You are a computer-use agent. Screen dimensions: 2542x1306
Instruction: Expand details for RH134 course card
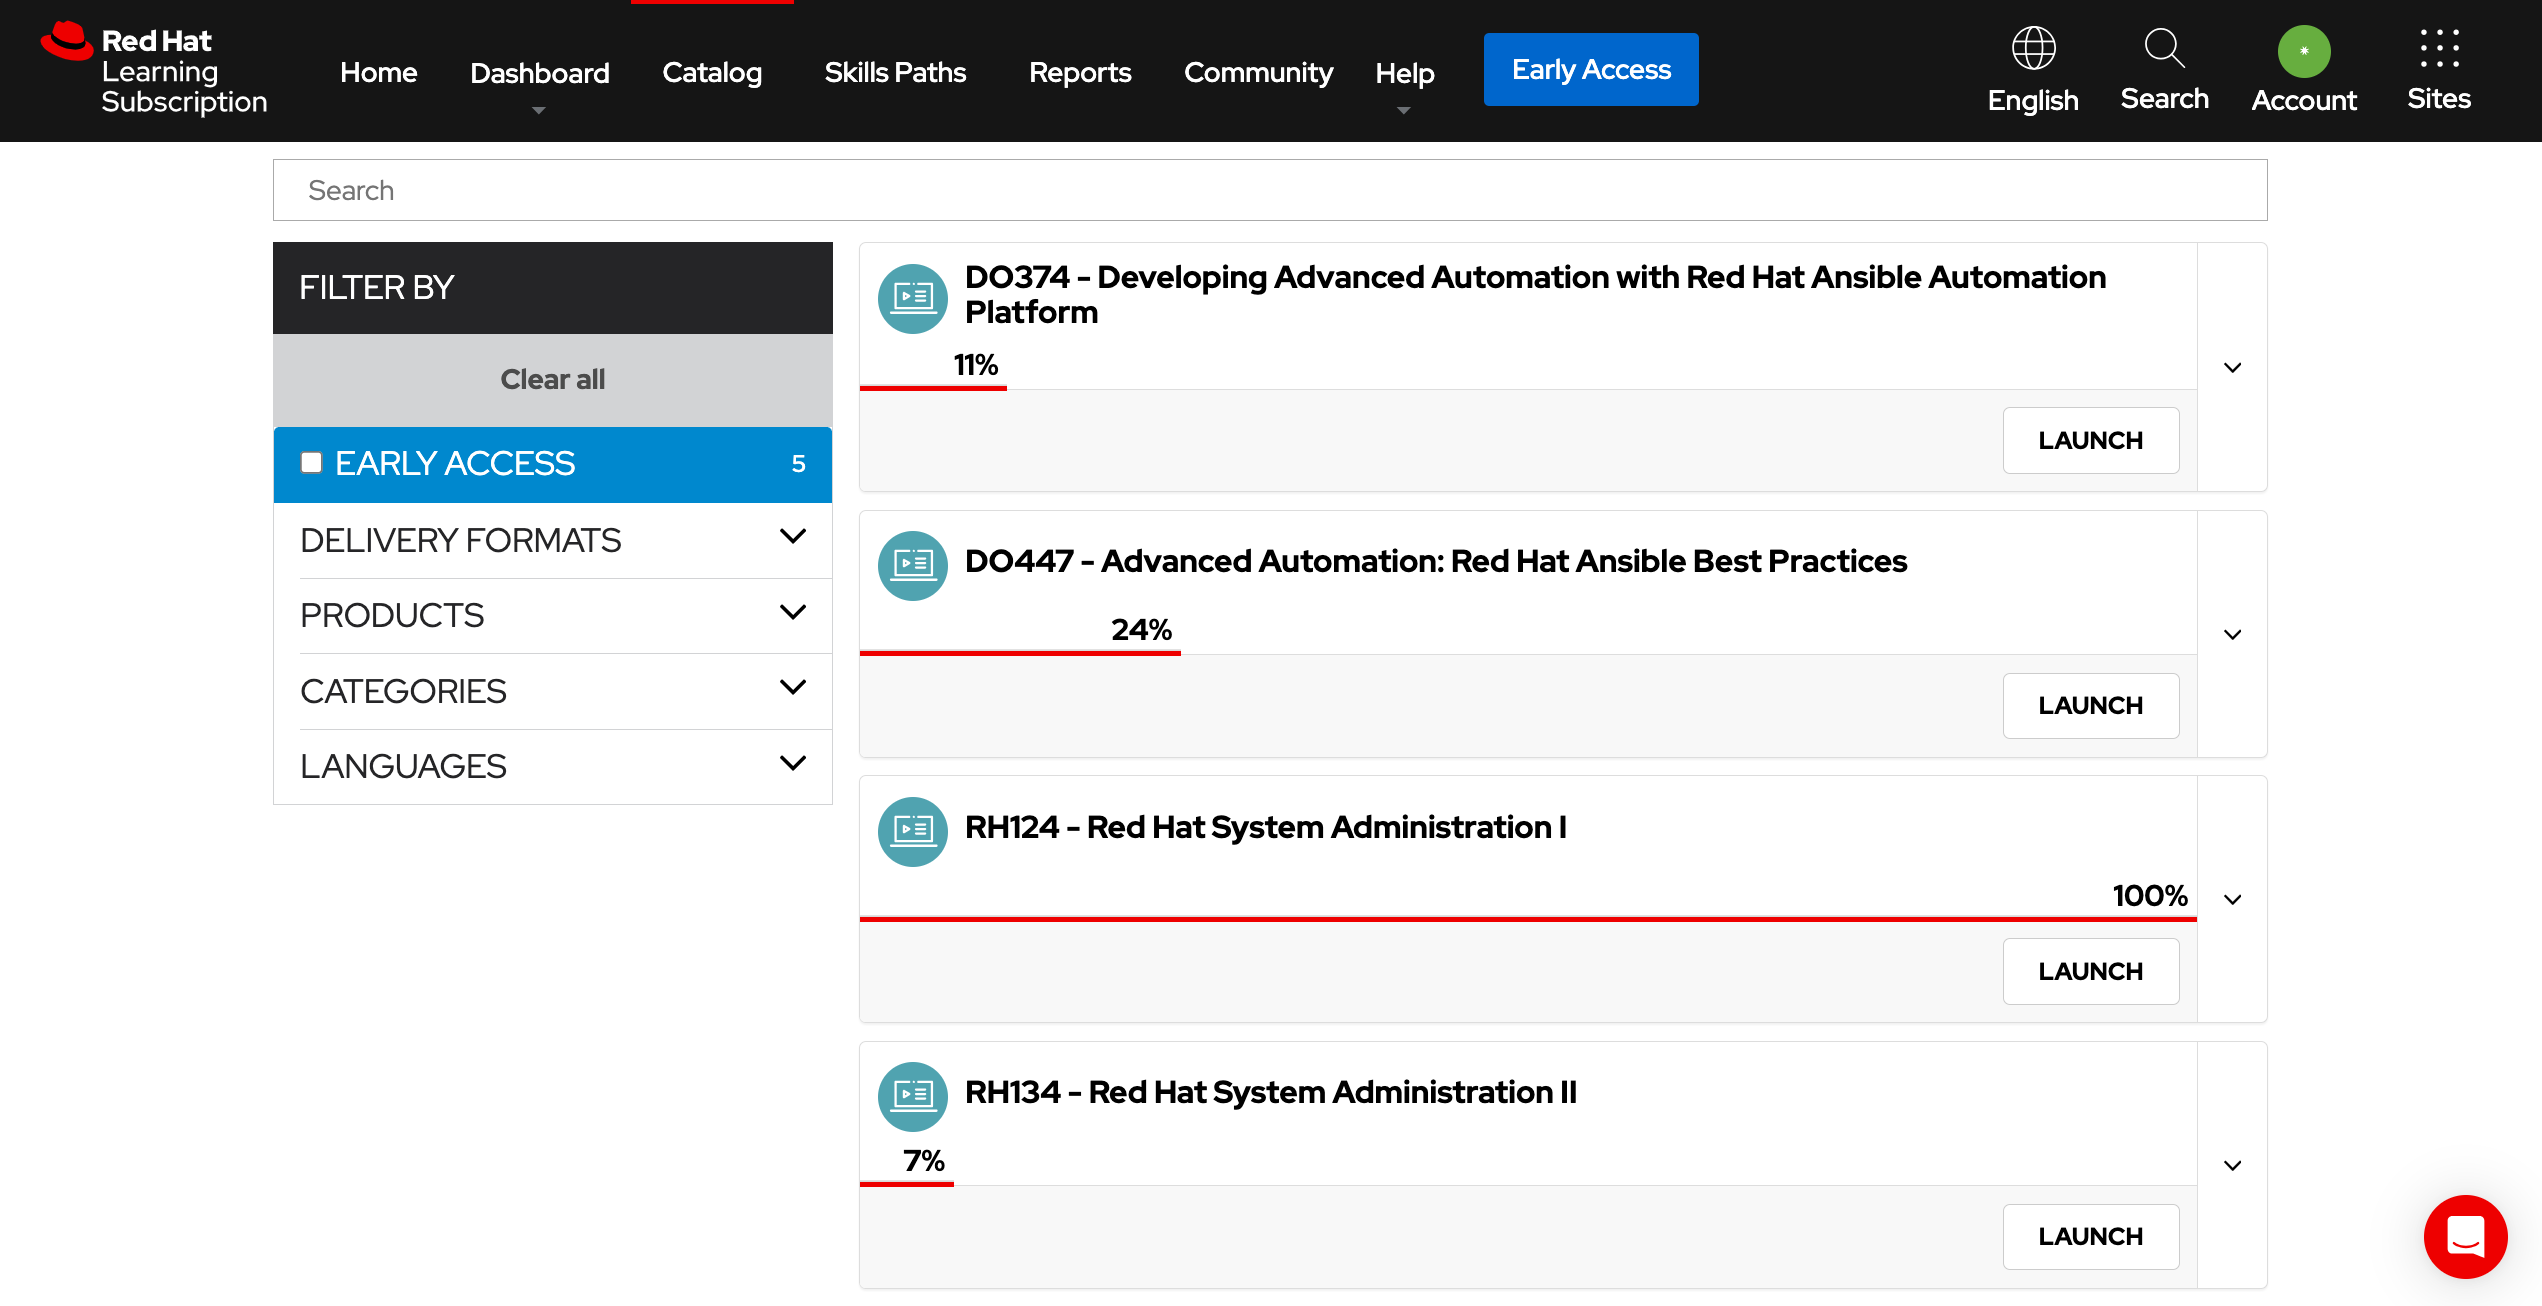tap(2231, 1164)
